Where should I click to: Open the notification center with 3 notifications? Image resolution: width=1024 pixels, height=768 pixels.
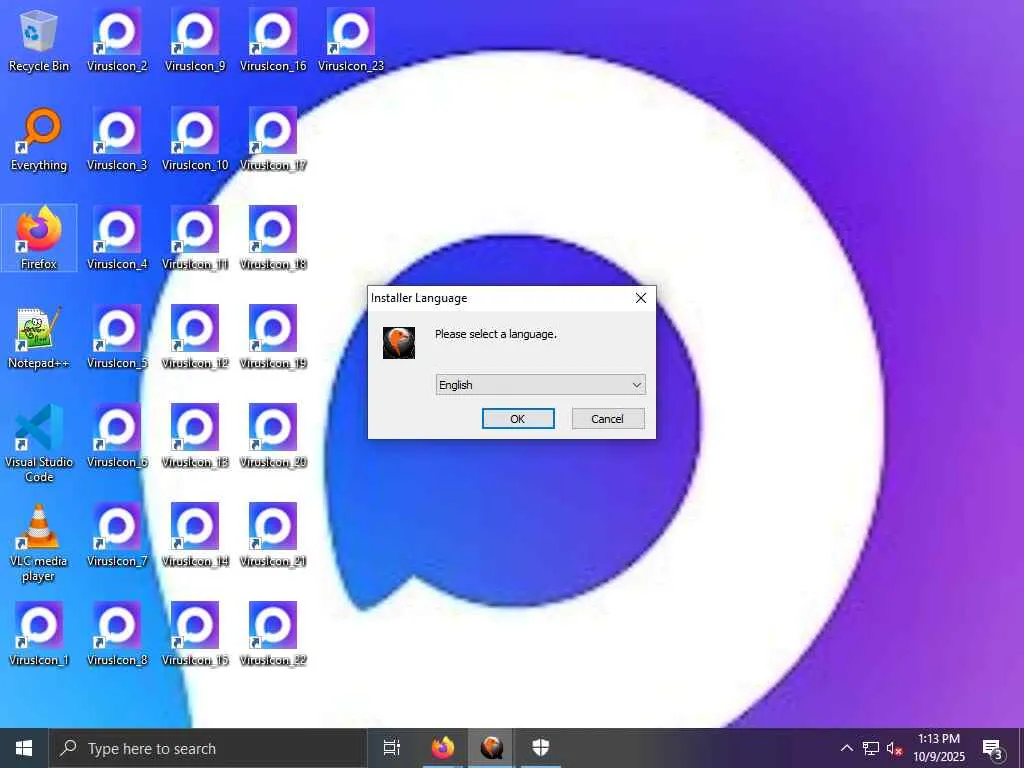992,748
